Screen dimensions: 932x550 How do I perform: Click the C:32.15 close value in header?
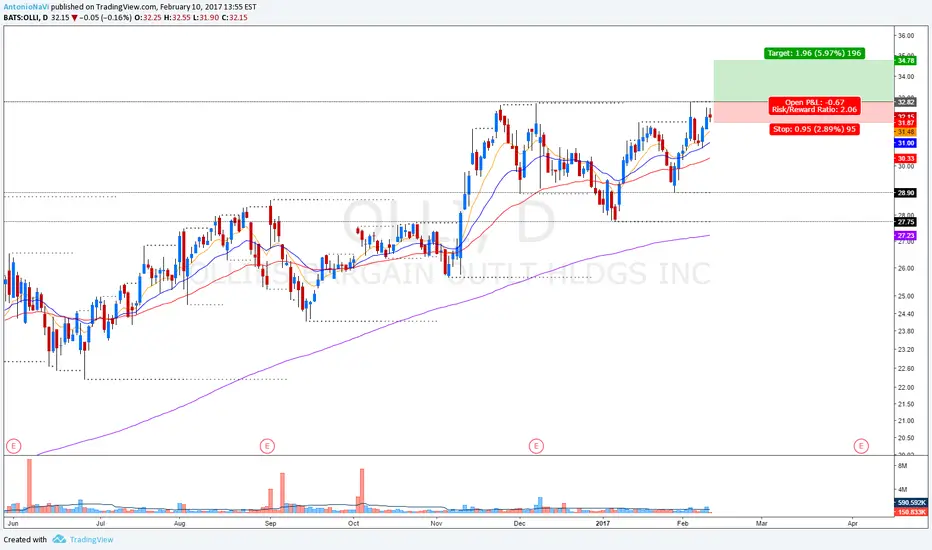coord(234,18)
